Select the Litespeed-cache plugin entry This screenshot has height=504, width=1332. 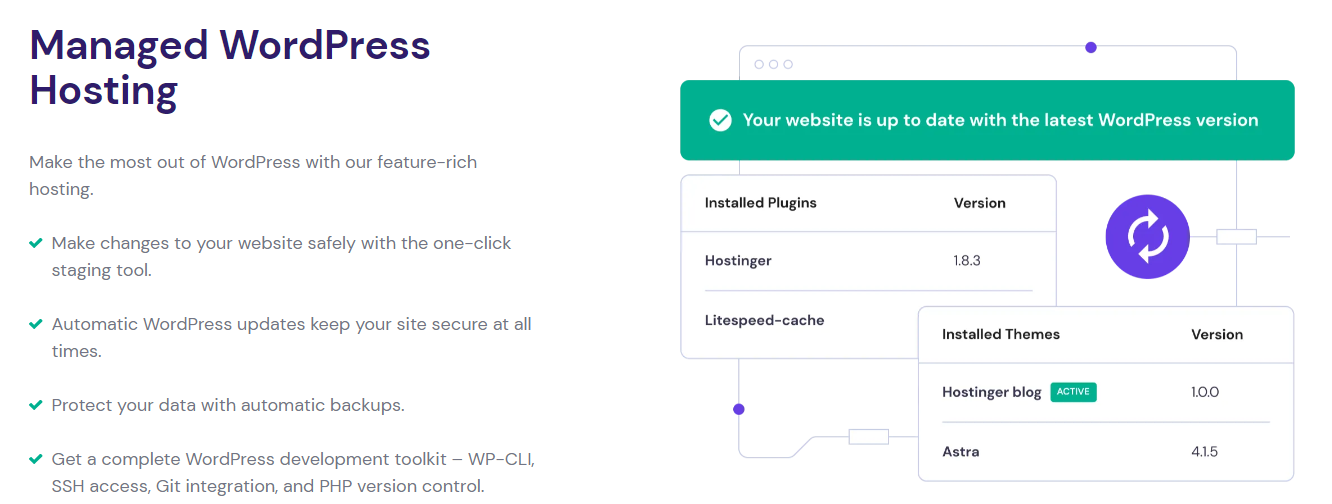point(764,320)
